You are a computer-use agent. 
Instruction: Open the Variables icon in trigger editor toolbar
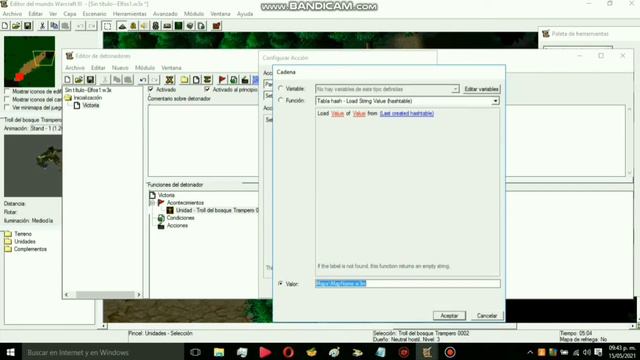[169, 80]
